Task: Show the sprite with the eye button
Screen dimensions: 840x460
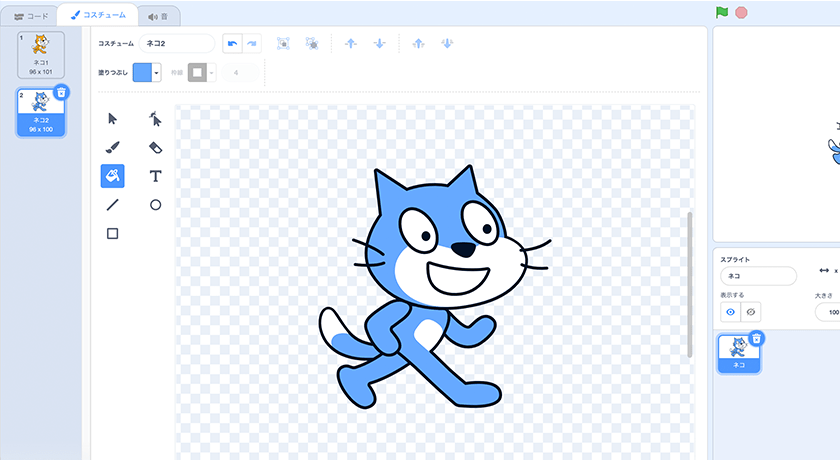Action: (730, 312)
